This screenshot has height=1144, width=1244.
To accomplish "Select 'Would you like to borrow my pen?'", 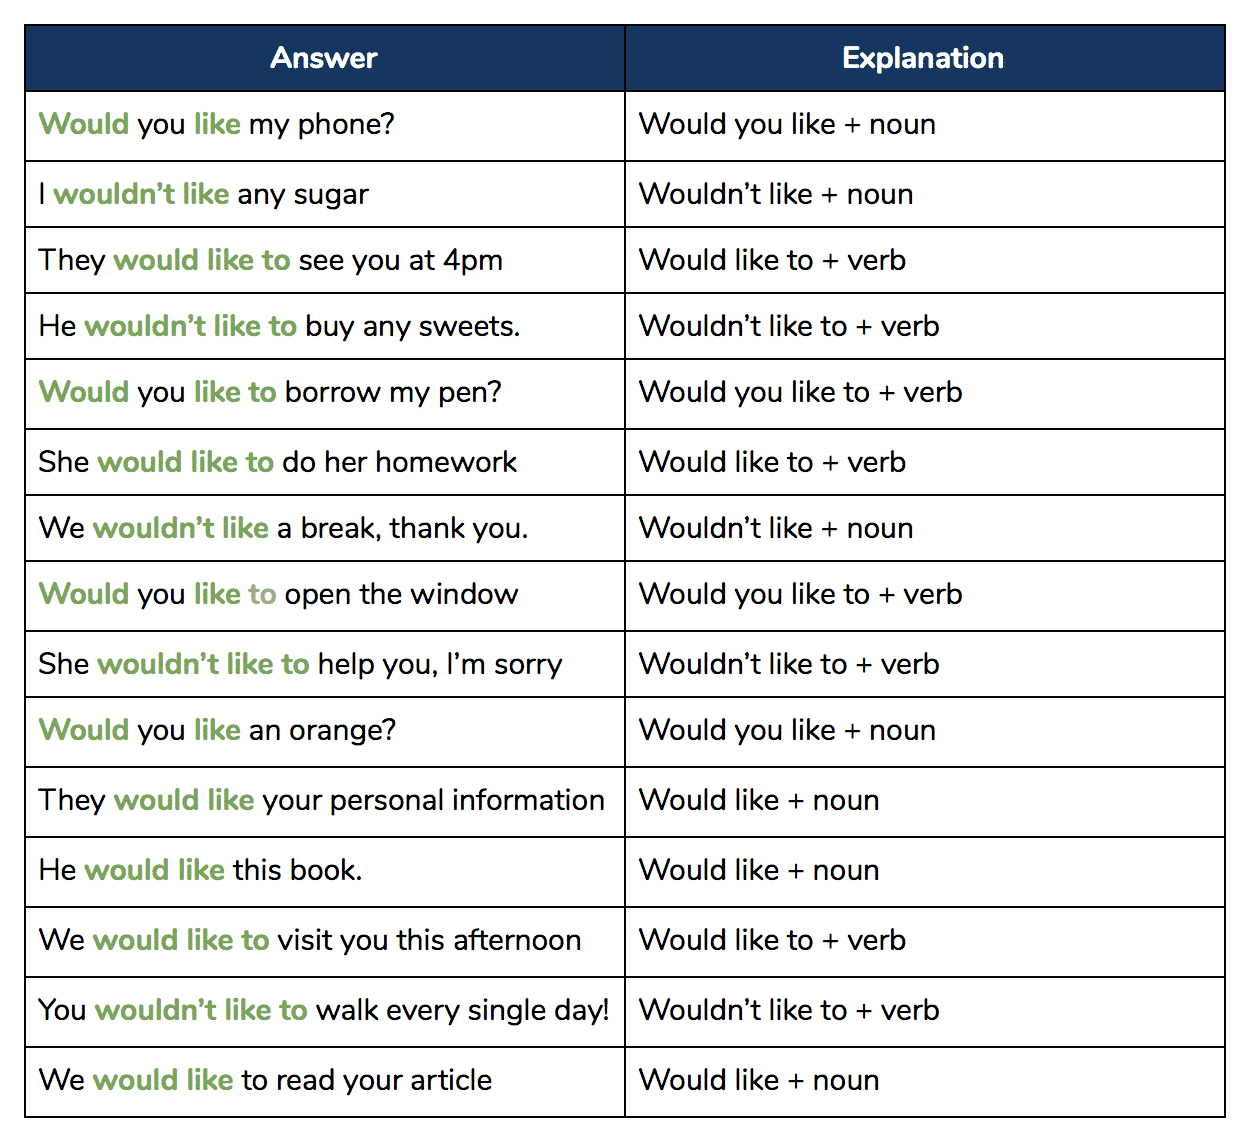I will [324, 393].
